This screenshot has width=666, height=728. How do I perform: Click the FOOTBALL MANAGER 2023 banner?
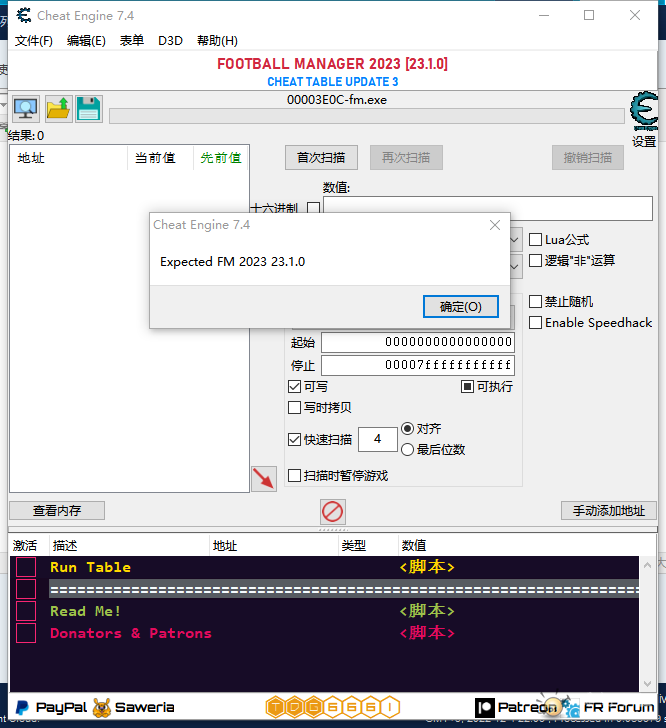click(x=333, y=64)
